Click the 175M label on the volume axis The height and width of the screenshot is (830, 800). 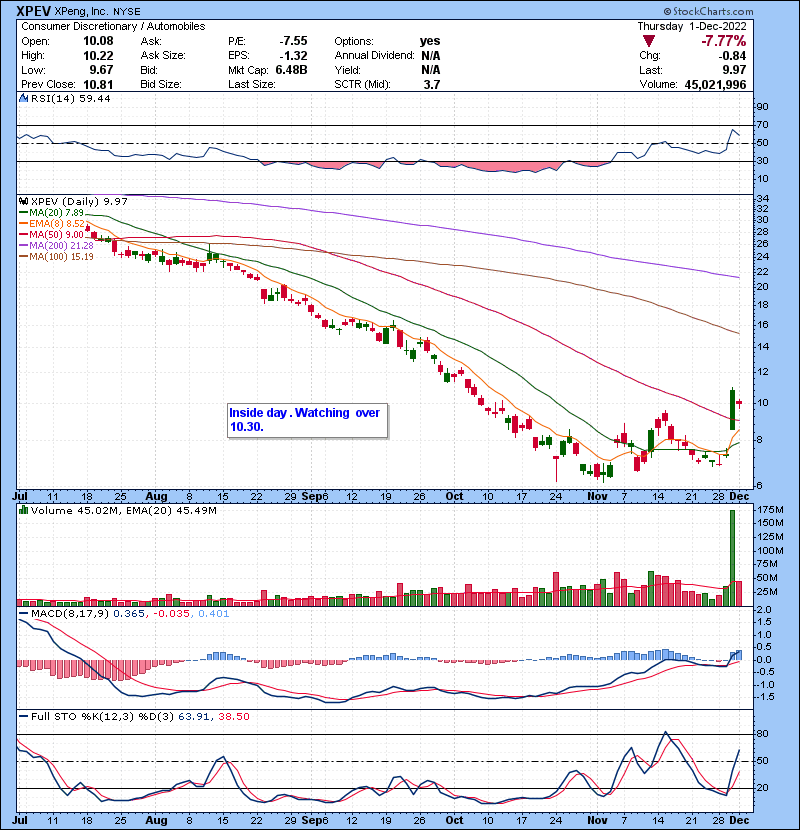(770, 510)
